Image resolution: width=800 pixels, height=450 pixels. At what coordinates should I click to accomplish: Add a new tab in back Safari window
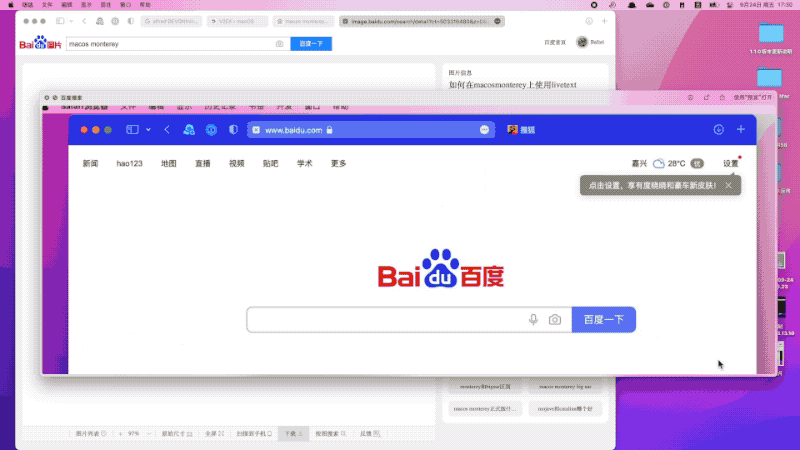tap(605, 21)
